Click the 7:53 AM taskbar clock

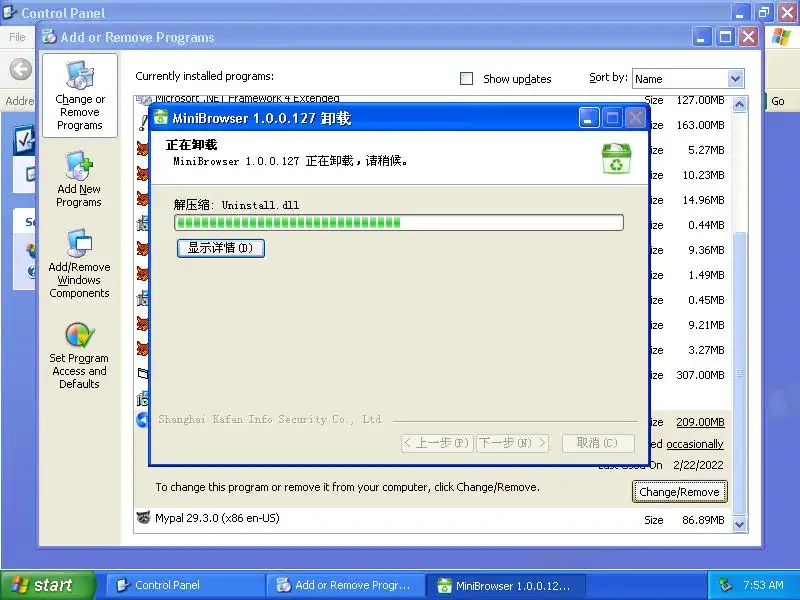pyautogui.click(x=763, y=585)
